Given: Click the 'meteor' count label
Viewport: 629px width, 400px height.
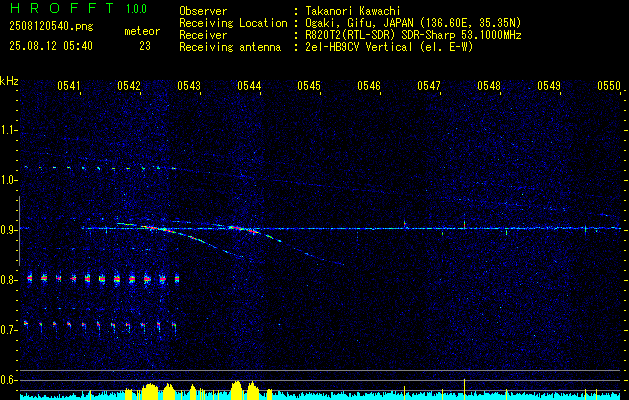Looking at the screenshot, I should tap(142, 31).
